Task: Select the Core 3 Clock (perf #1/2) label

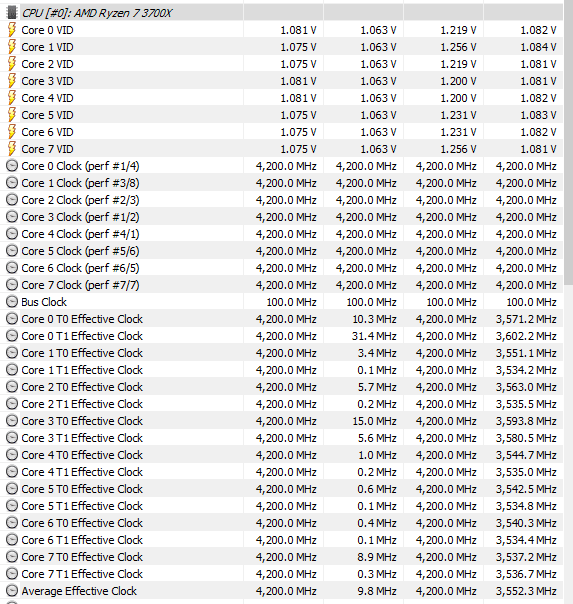Action: click(80, 217)
